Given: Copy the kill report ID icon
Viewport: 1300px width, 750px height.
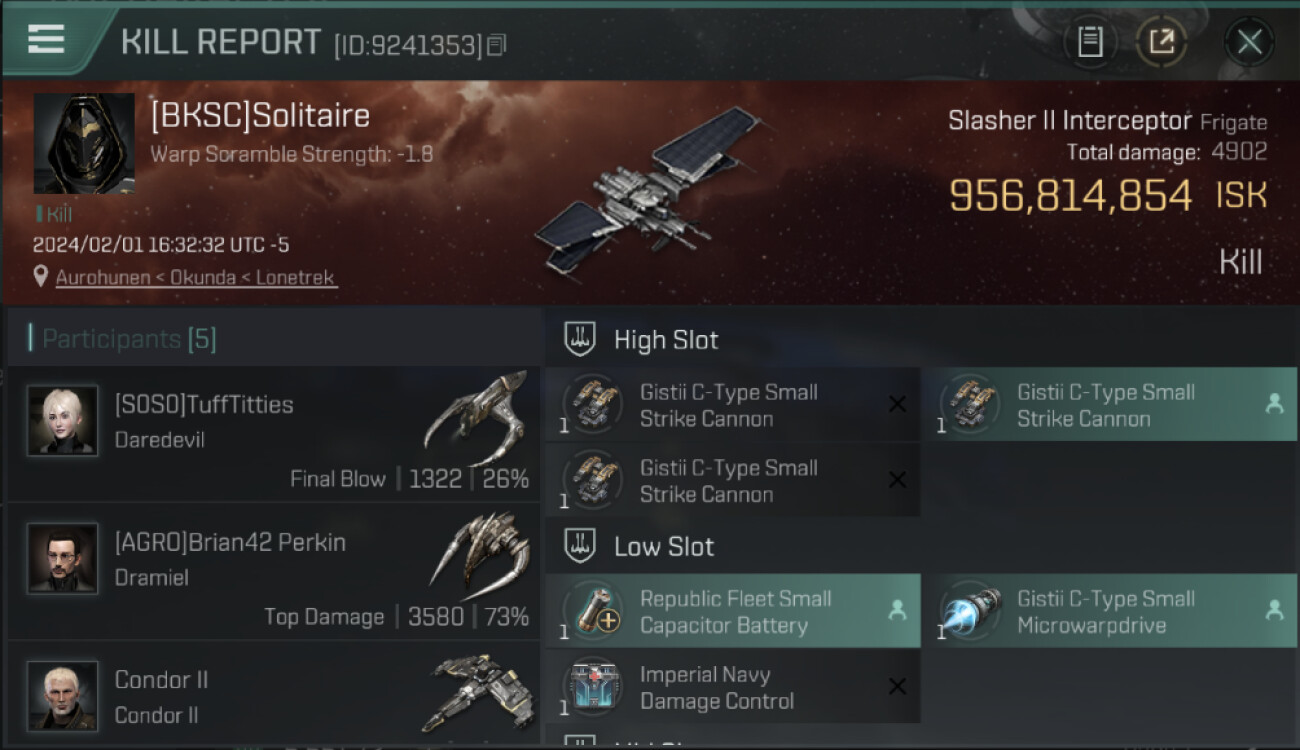Looking at the screenshot, I should (497, 45).
